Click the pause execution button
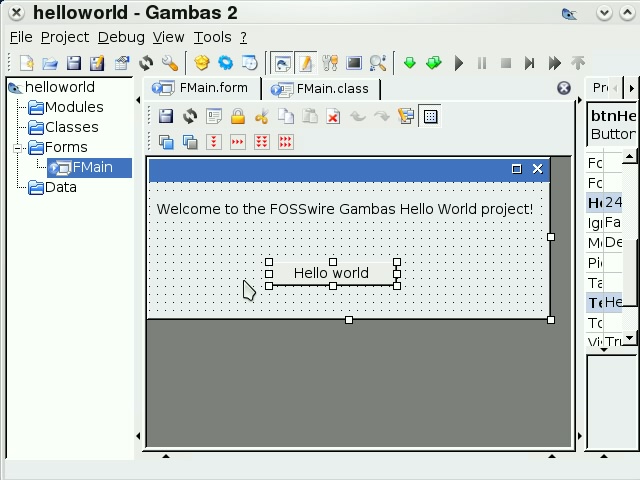 tap(482, 63)
